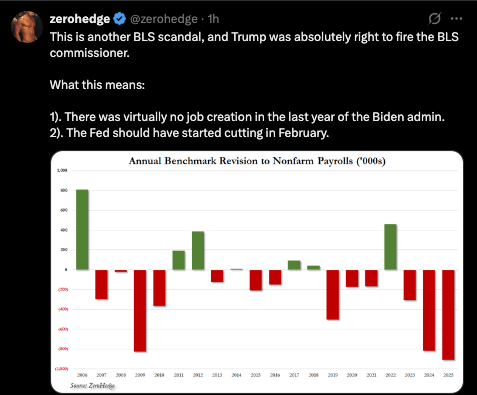Click the green 2022 bar in chart
Screen dimensions: 477x395
click(x=390, y=247)
